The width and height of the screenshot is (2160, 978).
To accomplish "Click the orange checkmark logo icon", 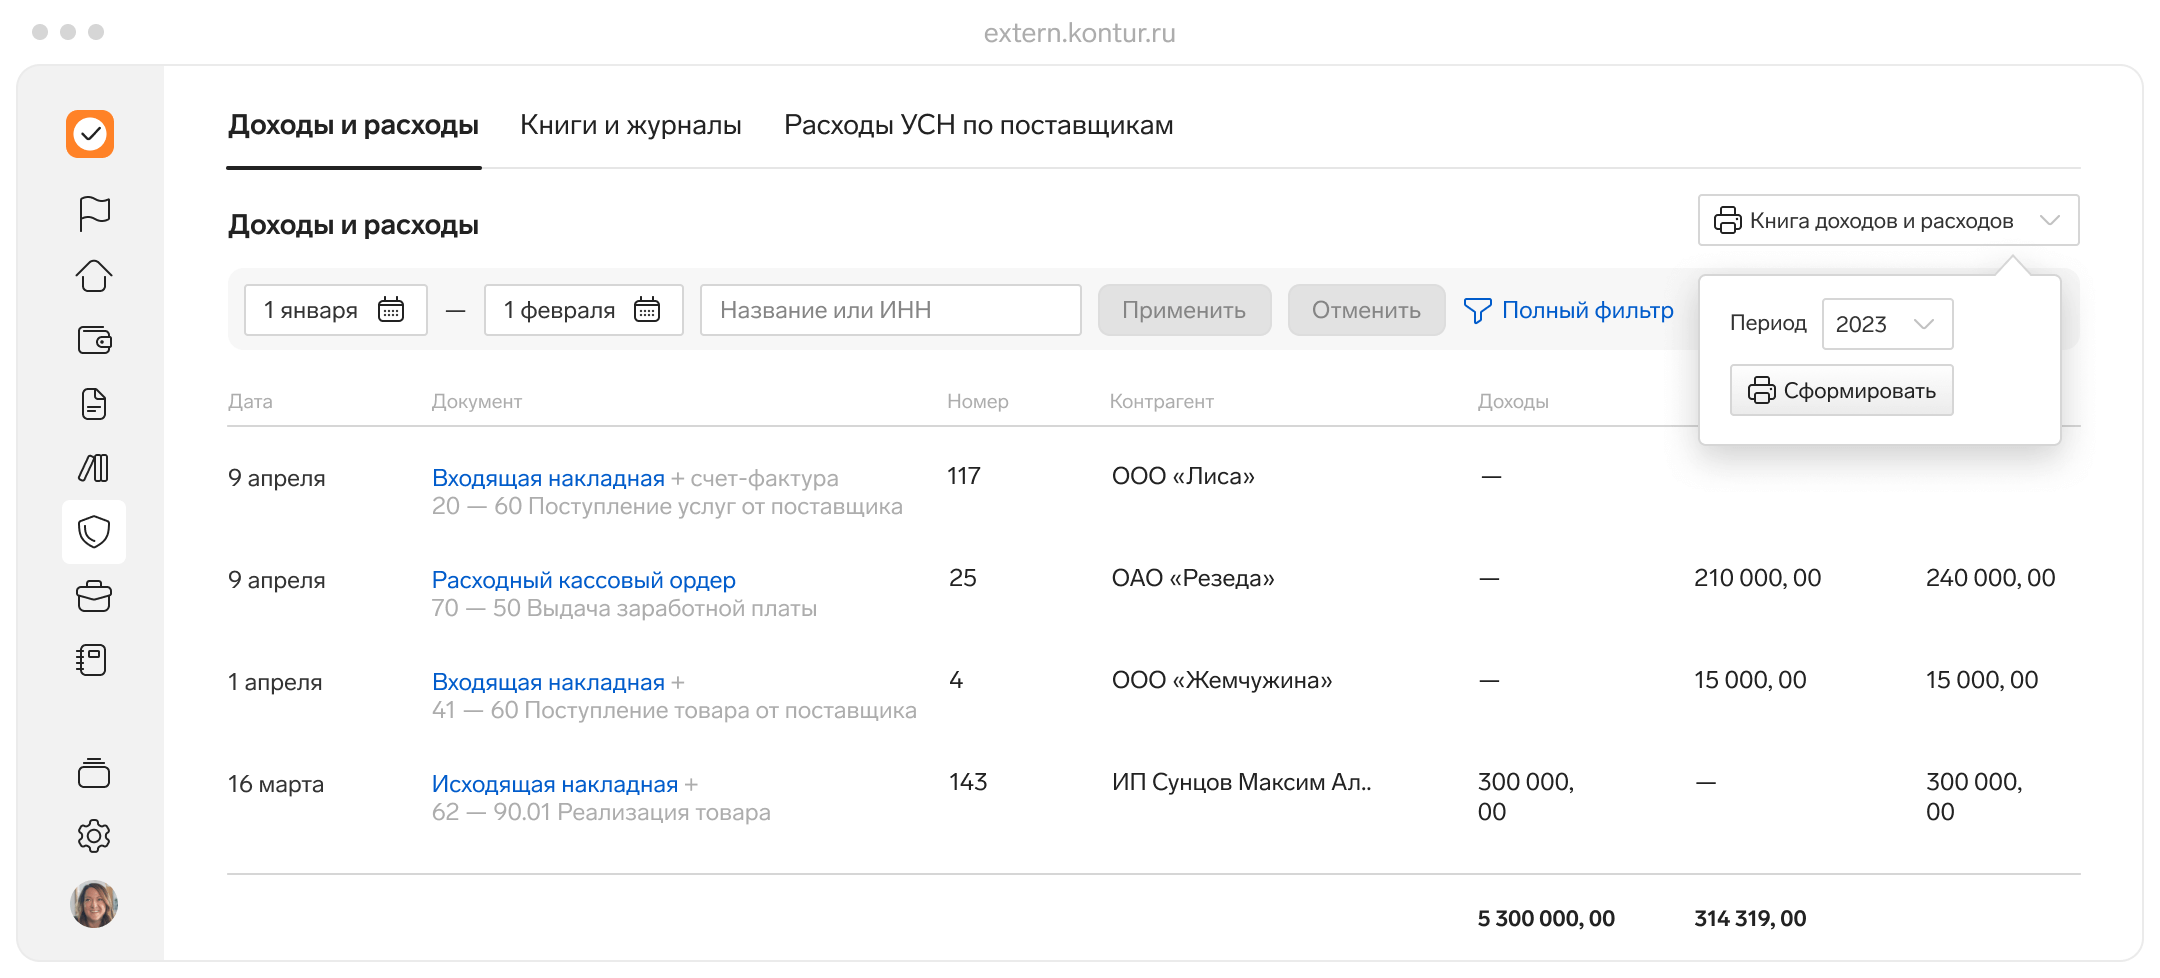I will click(90, 134).
